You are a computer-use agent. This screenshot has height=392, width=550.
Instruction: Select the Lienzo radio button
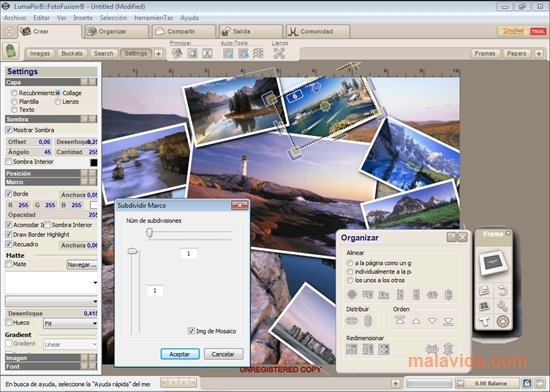(58, 102)
